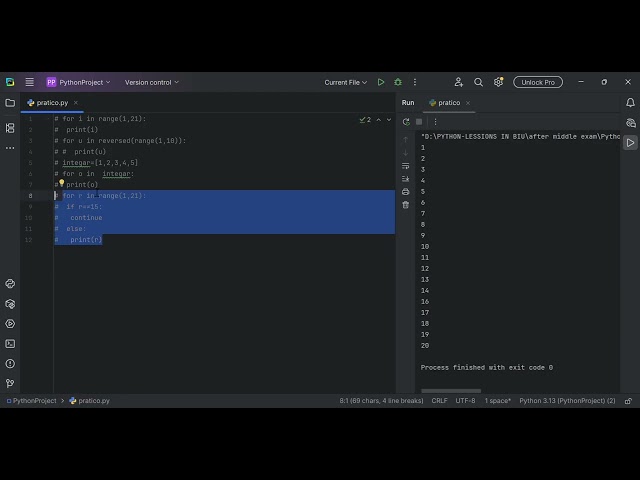Click the PyCharm logo icon
The image size is (640, 480).
pyautogui.click(x=10, y=82)
